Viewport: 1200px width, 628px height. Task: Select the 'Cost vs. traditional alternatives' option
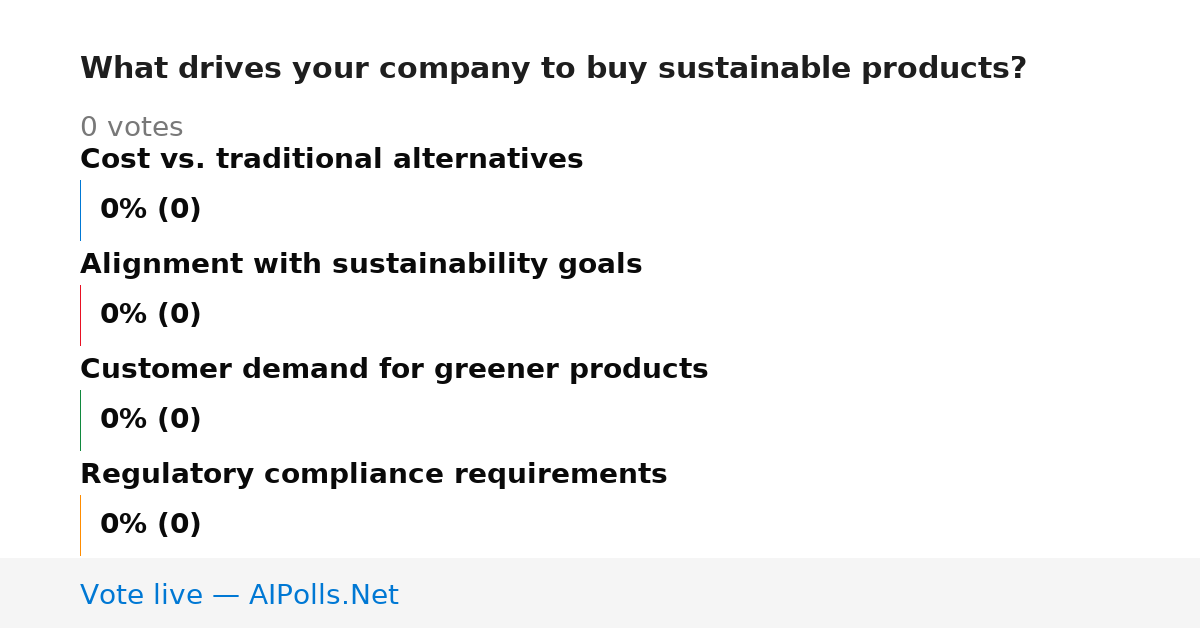(331, 159)
